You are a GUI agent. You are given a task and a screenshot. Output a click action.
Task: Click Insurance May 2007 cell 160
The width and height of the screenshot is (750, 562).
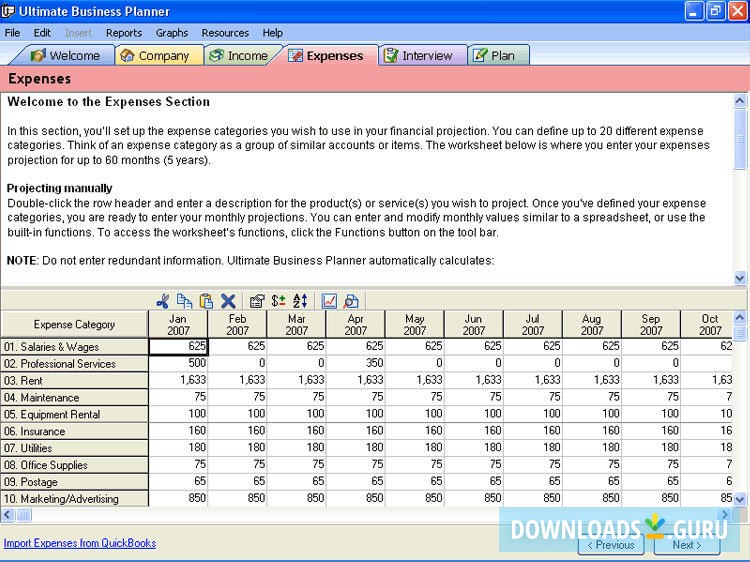[415, 430]
